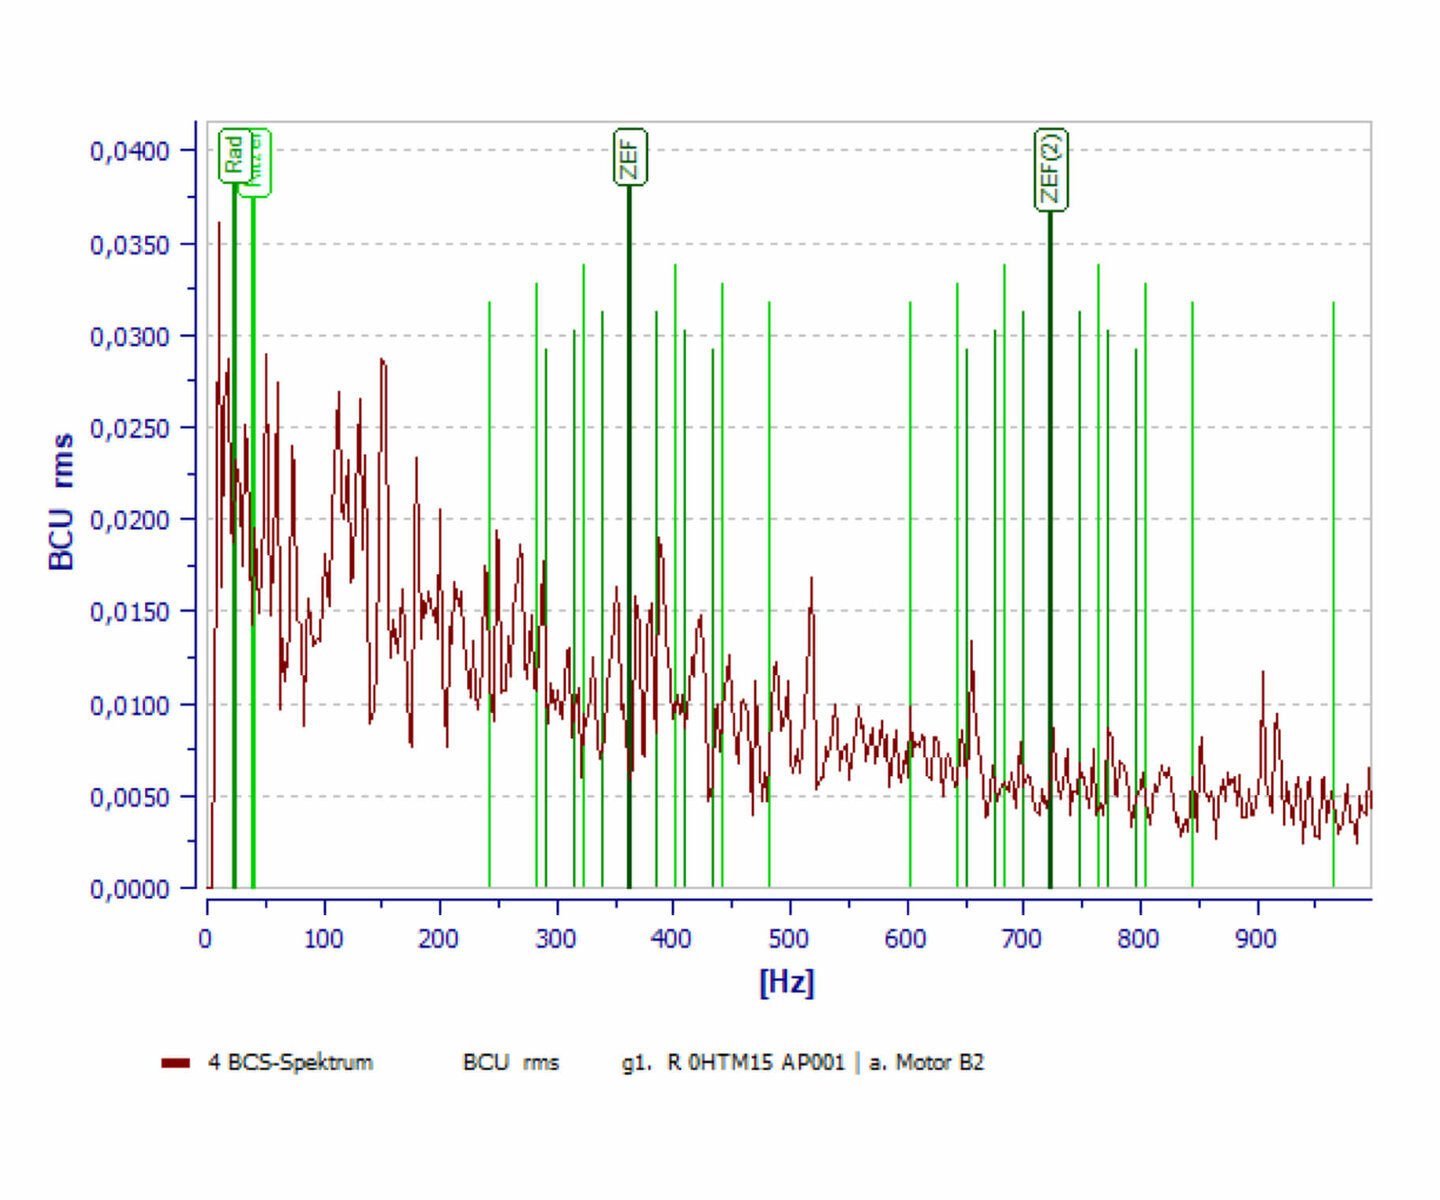Select the ZEF(2) marker label
This screenshot has width=1440, height=1200.
click(x=1051, y=170)
